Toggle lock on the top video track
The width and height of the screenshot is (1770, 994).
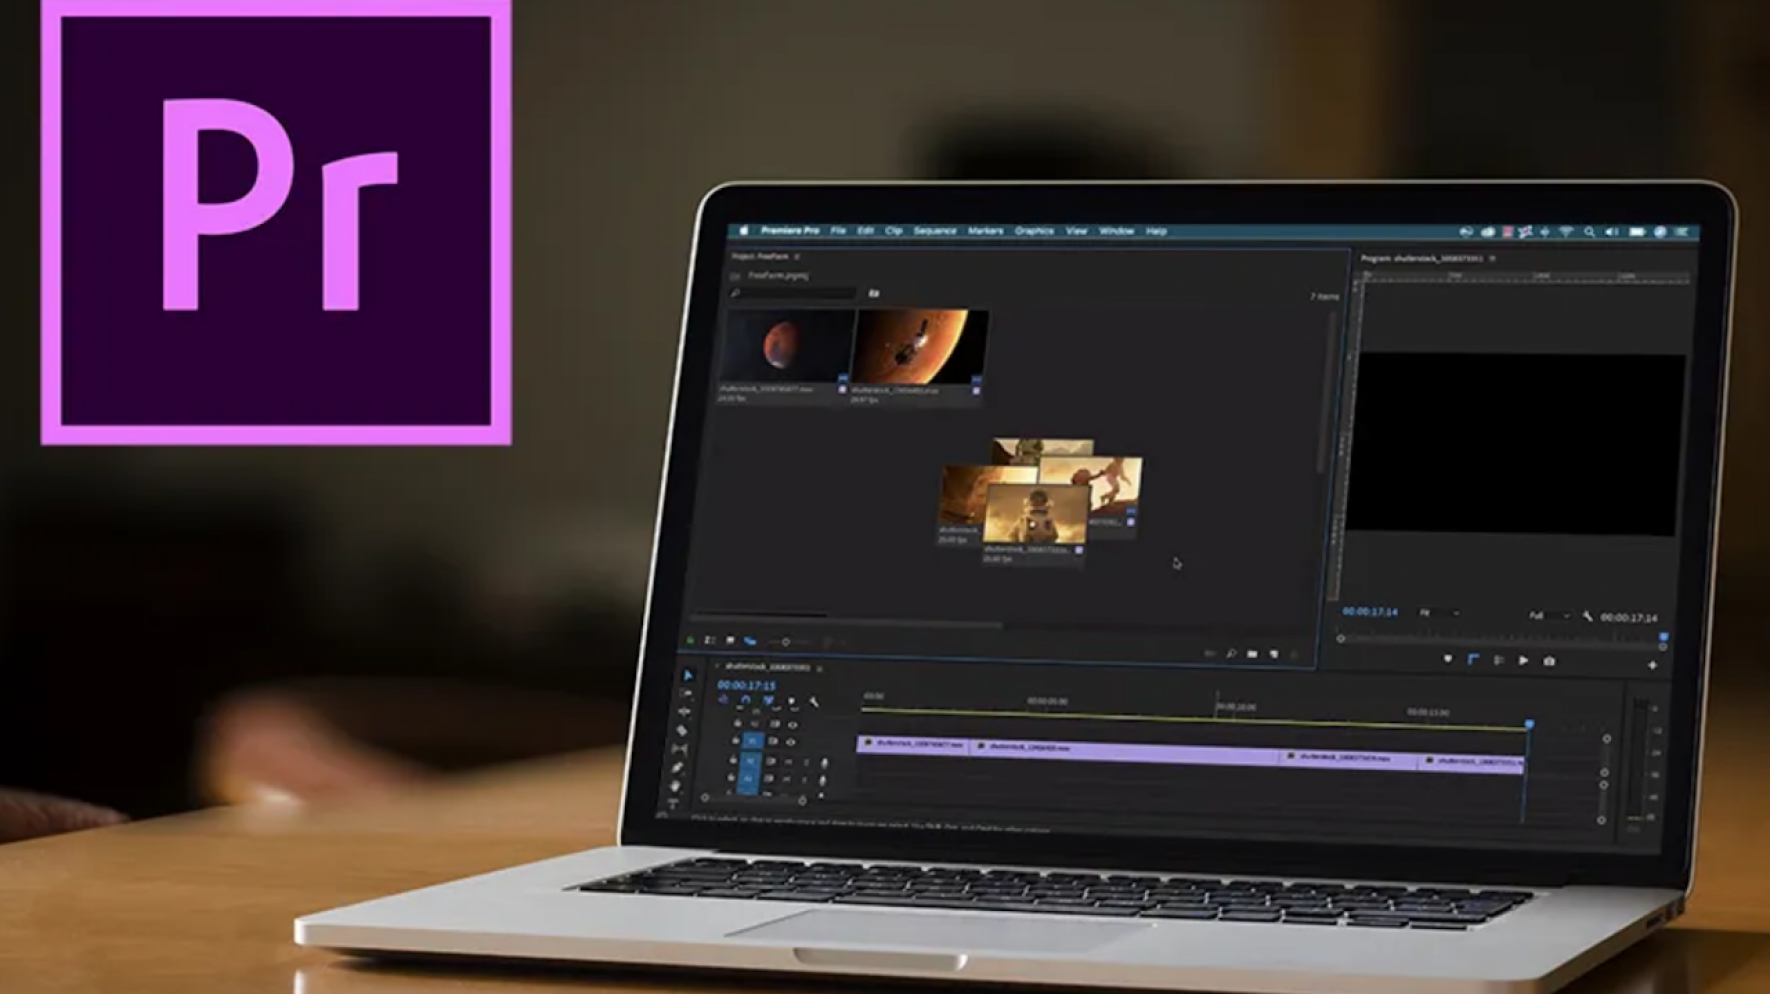(737, 723)
